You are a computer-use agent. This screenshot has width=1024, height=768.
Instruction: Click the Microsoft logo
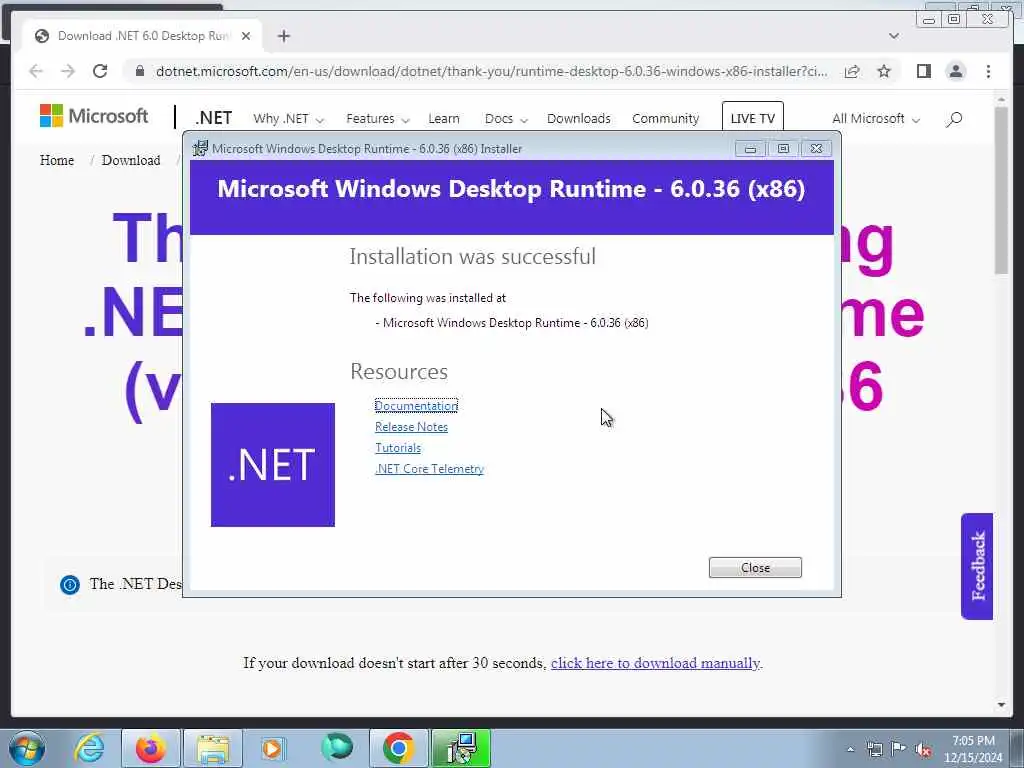pyautogui.click(x=94, y=116)
